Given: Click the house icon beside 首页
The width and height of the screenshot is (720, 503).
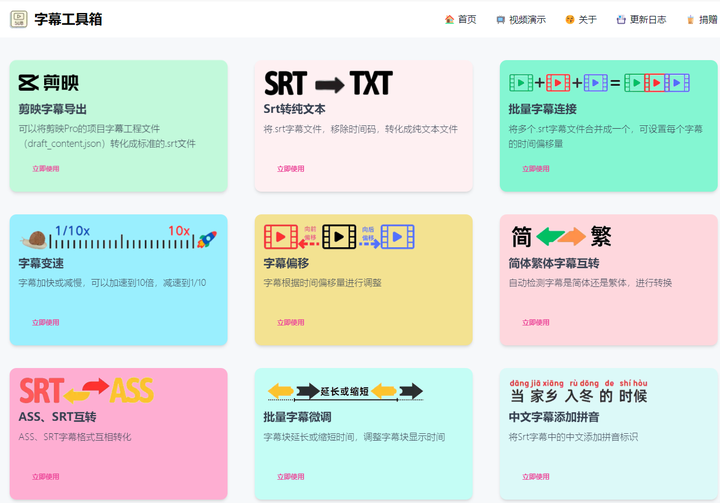Looking at the screenshot, I should (x=450, y=19).
